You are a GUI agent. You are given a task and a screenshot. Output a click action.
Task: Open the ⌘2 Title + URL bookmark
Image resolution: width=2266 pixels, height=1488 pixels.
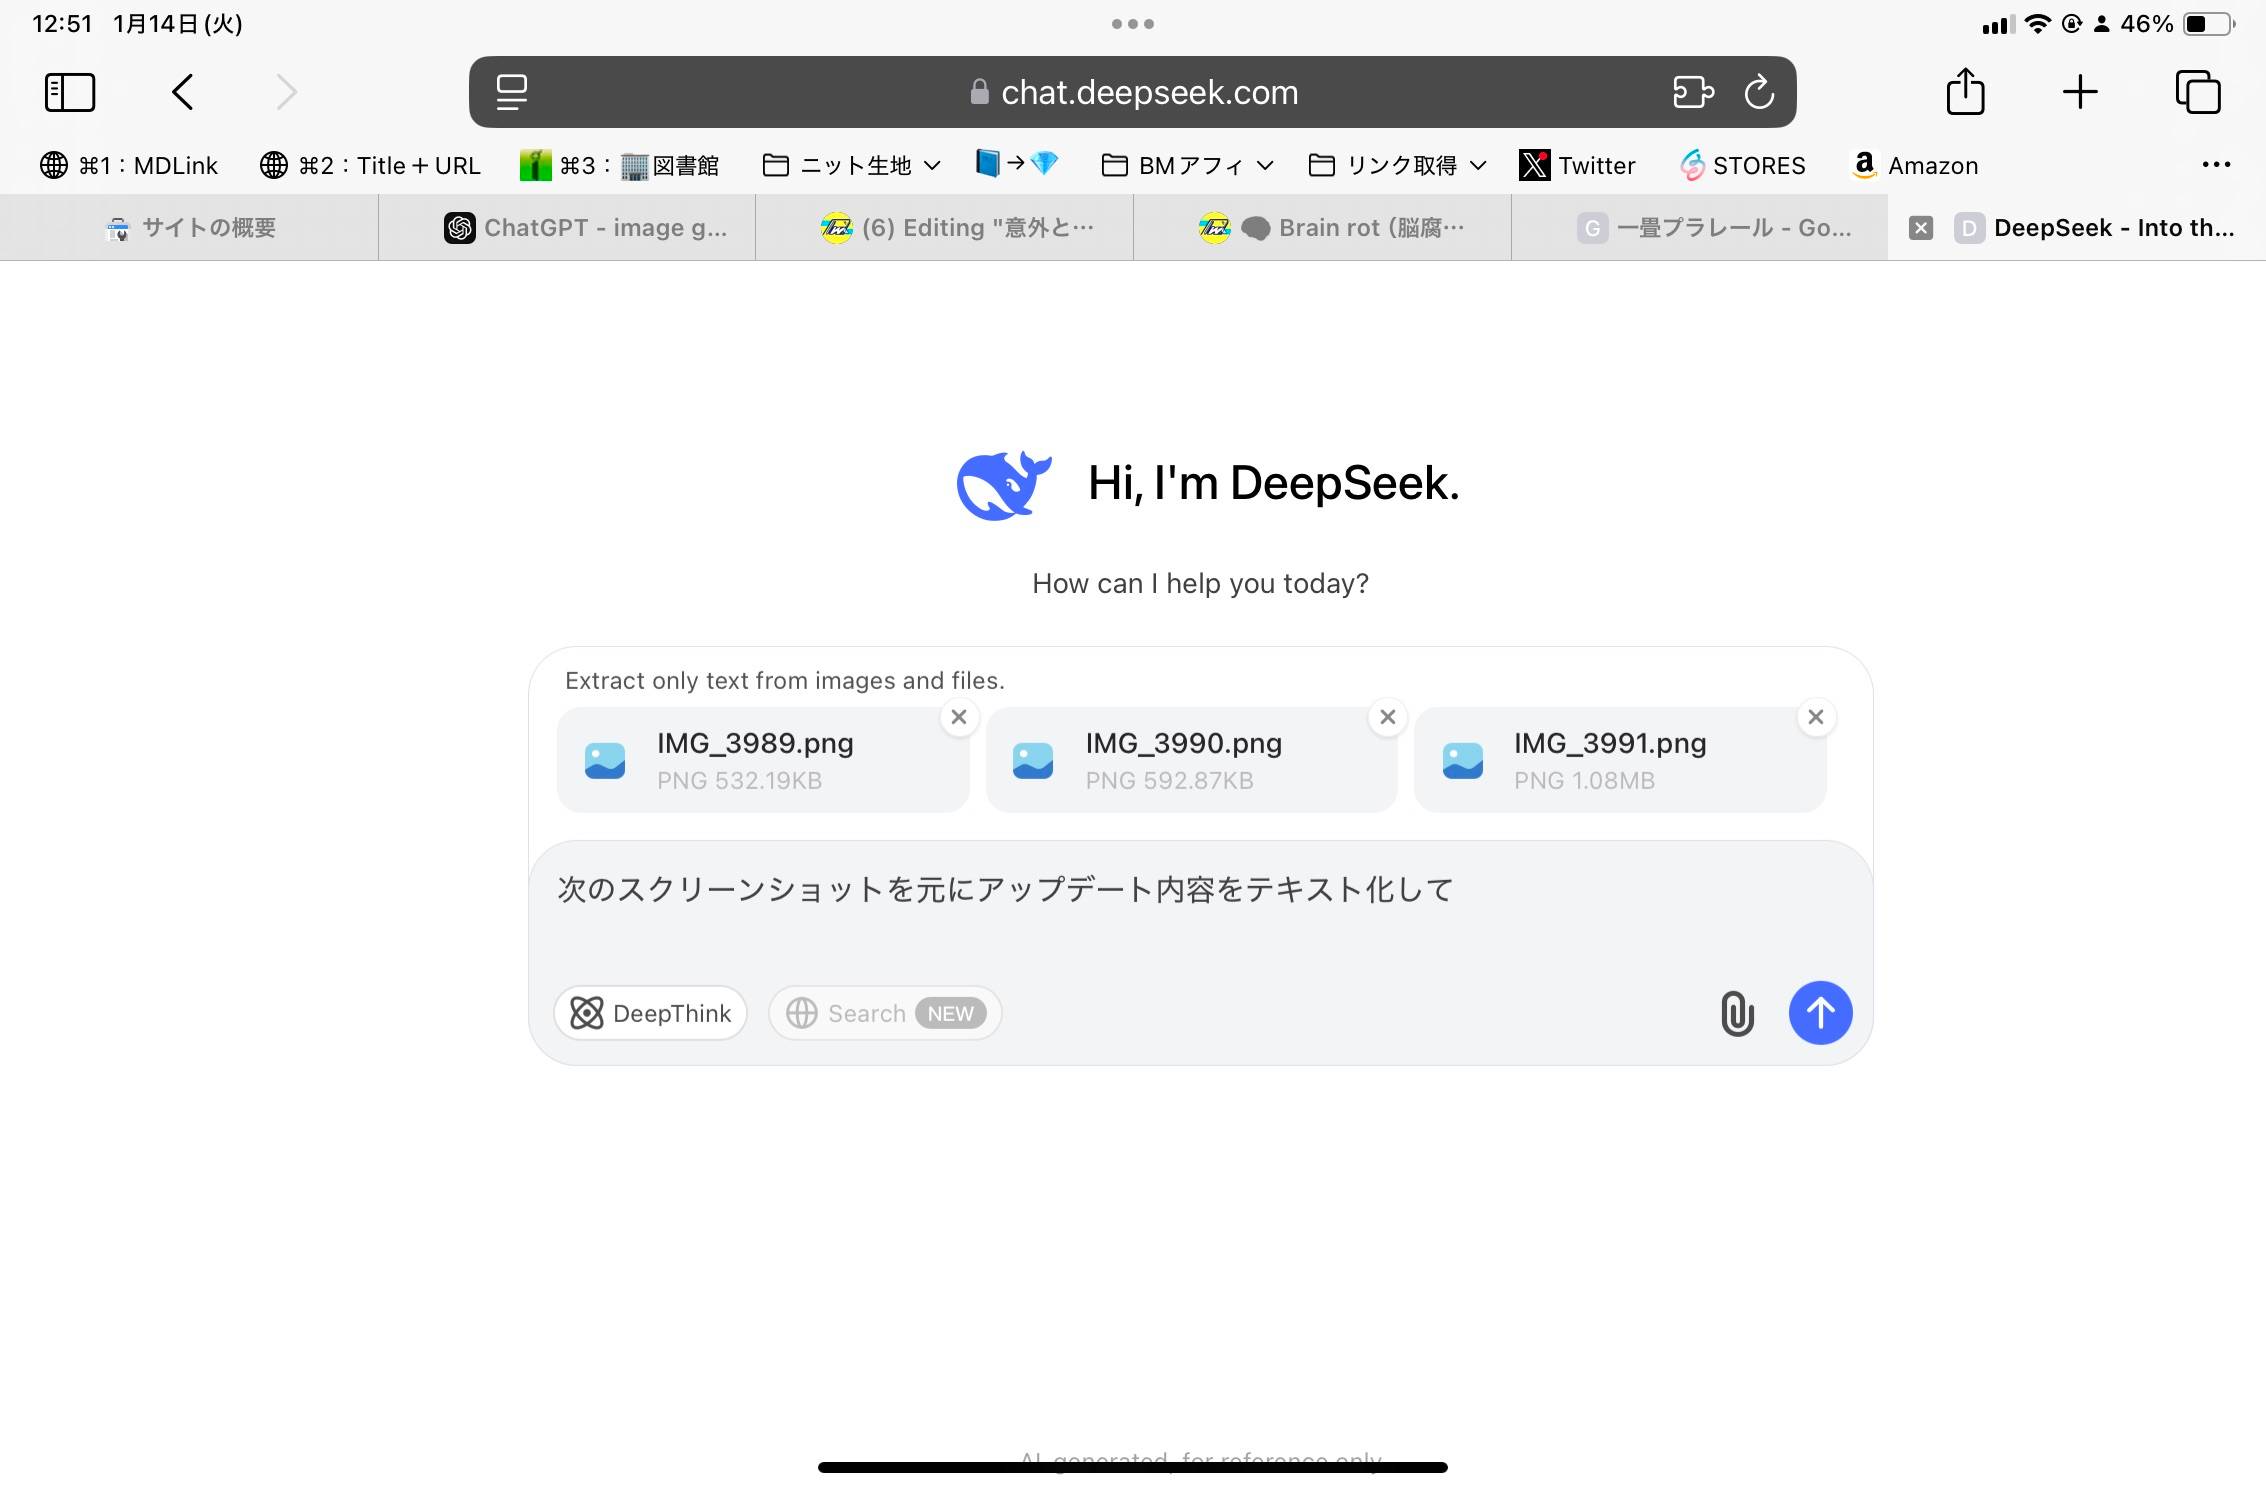370,165
